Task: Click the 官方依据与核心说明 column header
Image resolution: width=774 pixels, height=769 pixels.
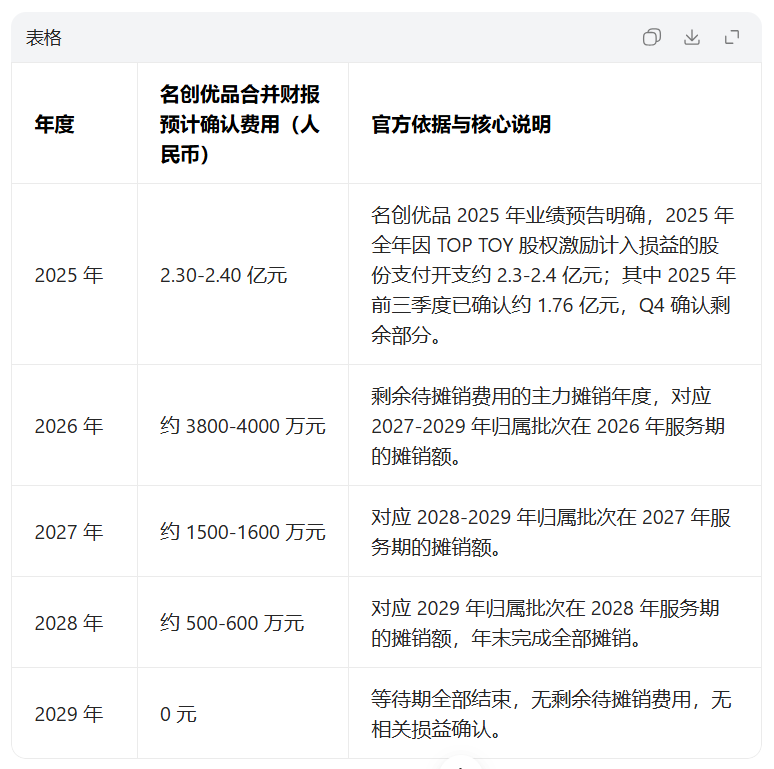Action: 461,124
